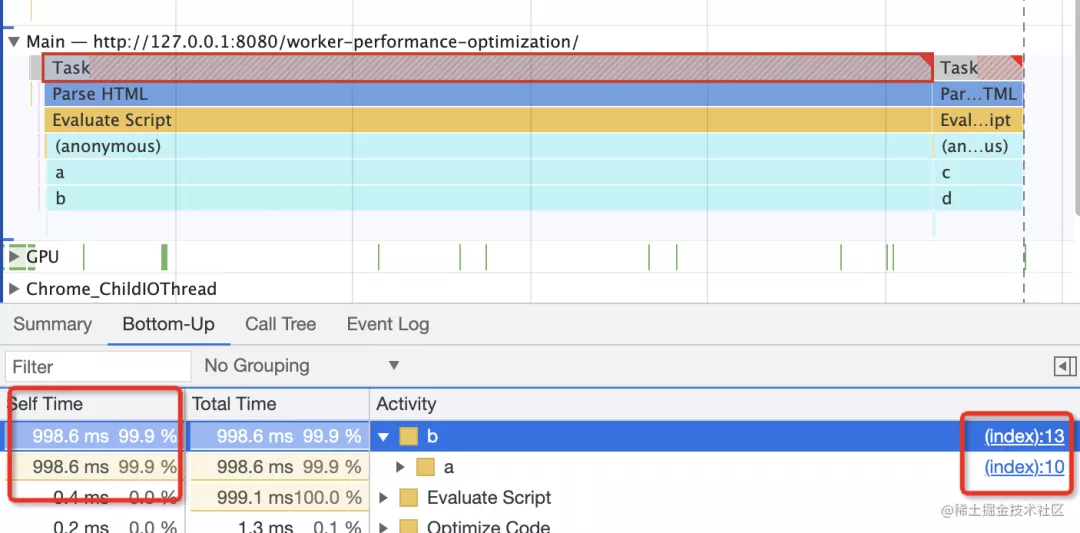This screenshot has width=1080, height=533.
Task: Select the long Task bar in flame chart
Action: coord(488,68)
